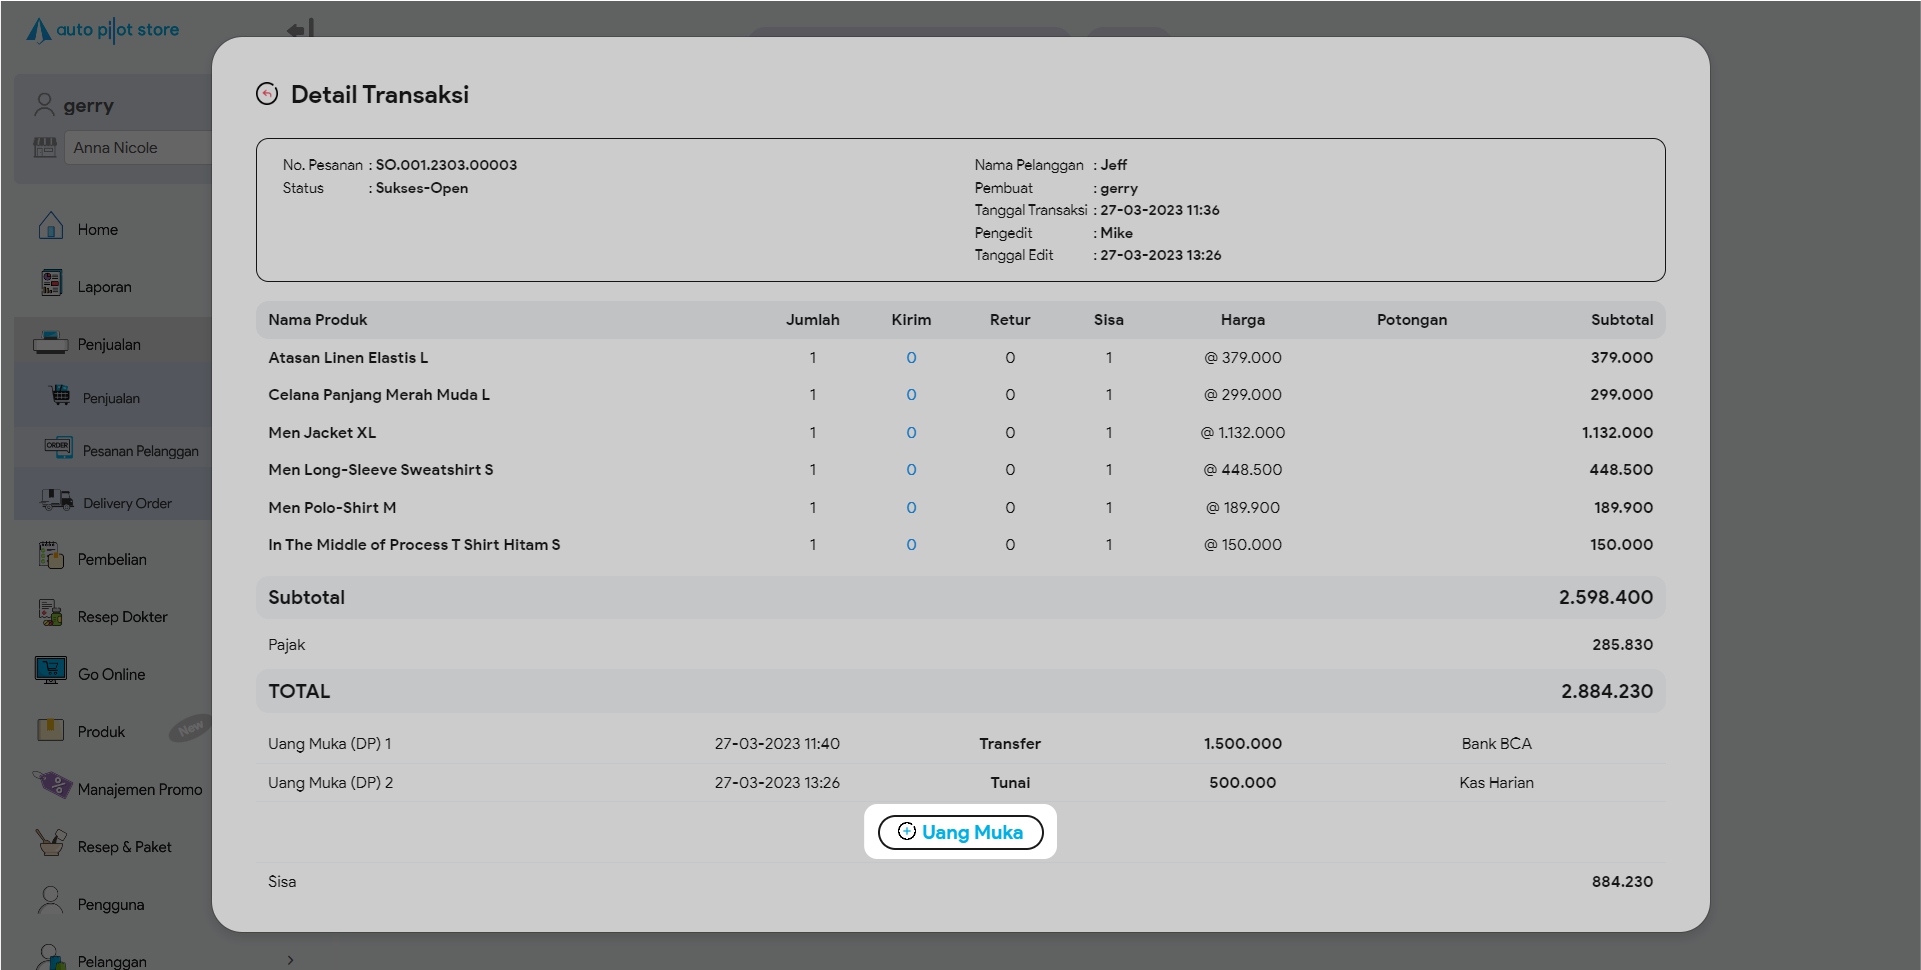This screenshot has width=1921, height=970.
Task: Click the back arrow icon beside Detail Transaksi
Action: point(267,94)
